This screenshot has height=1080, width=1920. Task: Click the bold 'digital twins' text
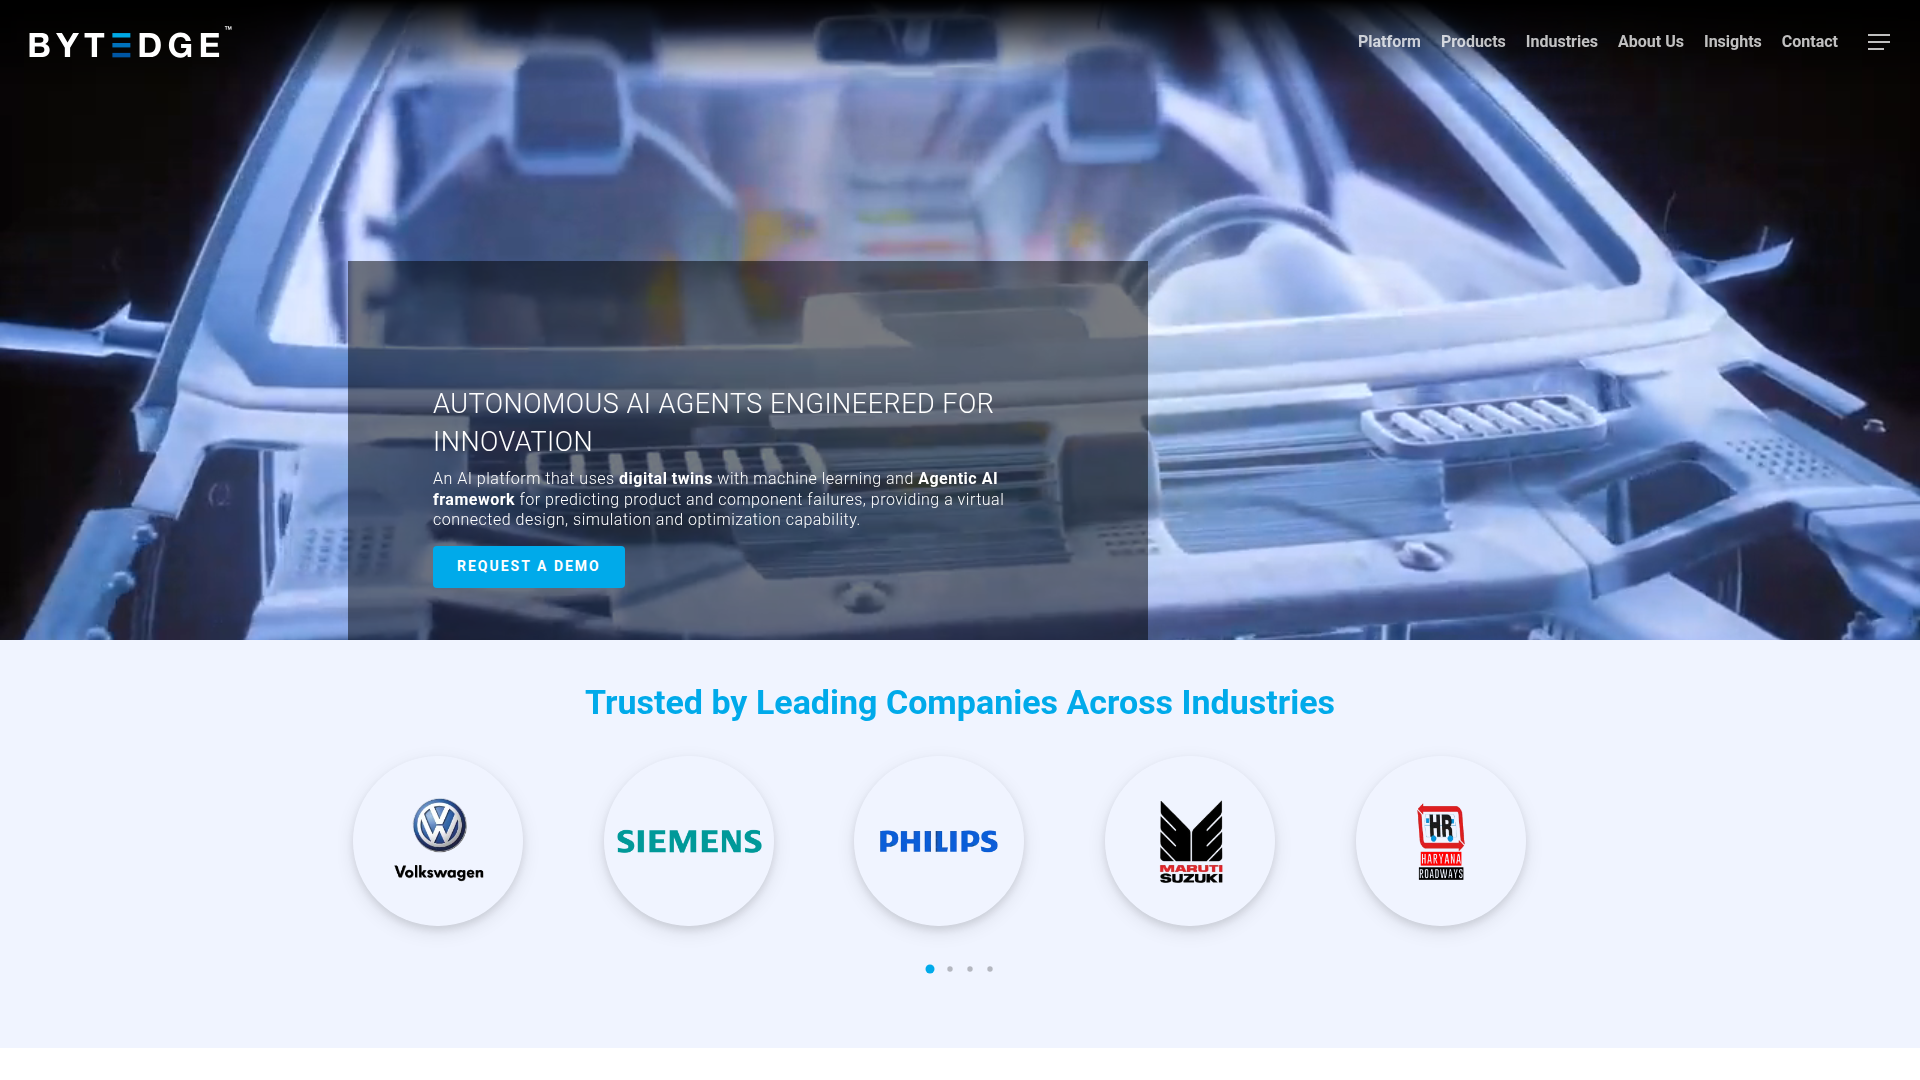pos(666,479)
